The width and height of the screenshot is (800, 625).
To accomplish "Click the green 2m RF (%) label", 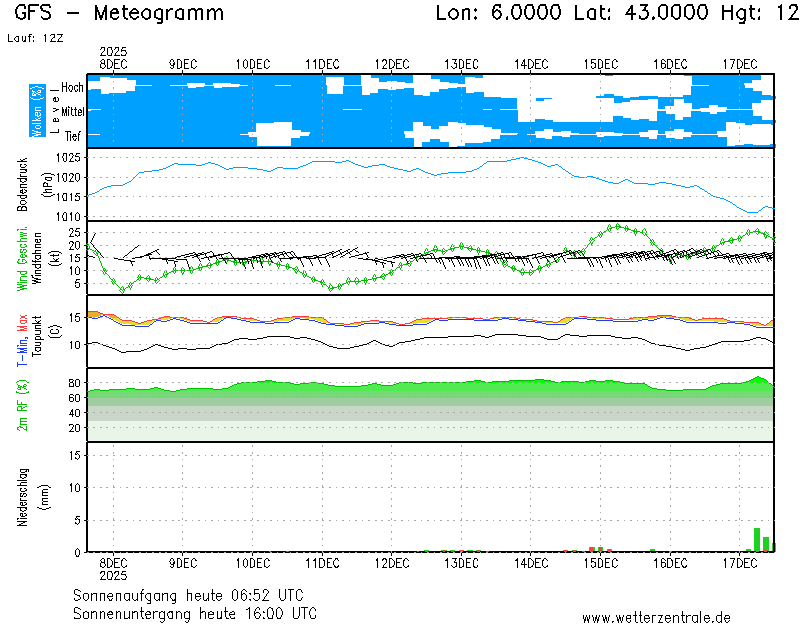I will [22, 405].
